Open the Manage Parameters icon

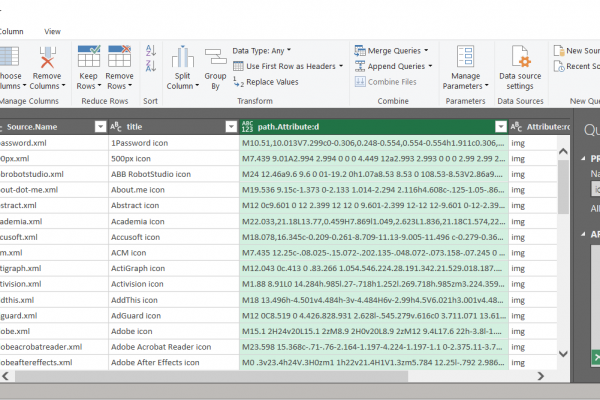pos(466,56)
